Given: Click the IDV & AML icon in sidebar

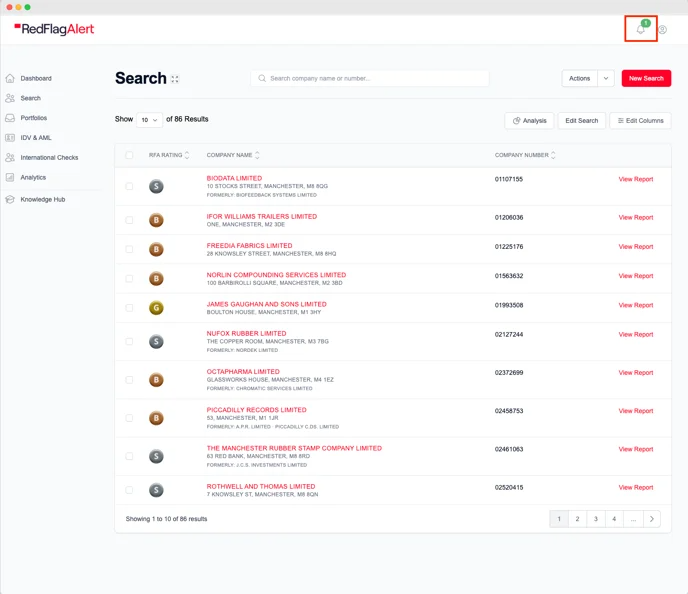Looking at the screenshot, I should click(x=10, y=138).
